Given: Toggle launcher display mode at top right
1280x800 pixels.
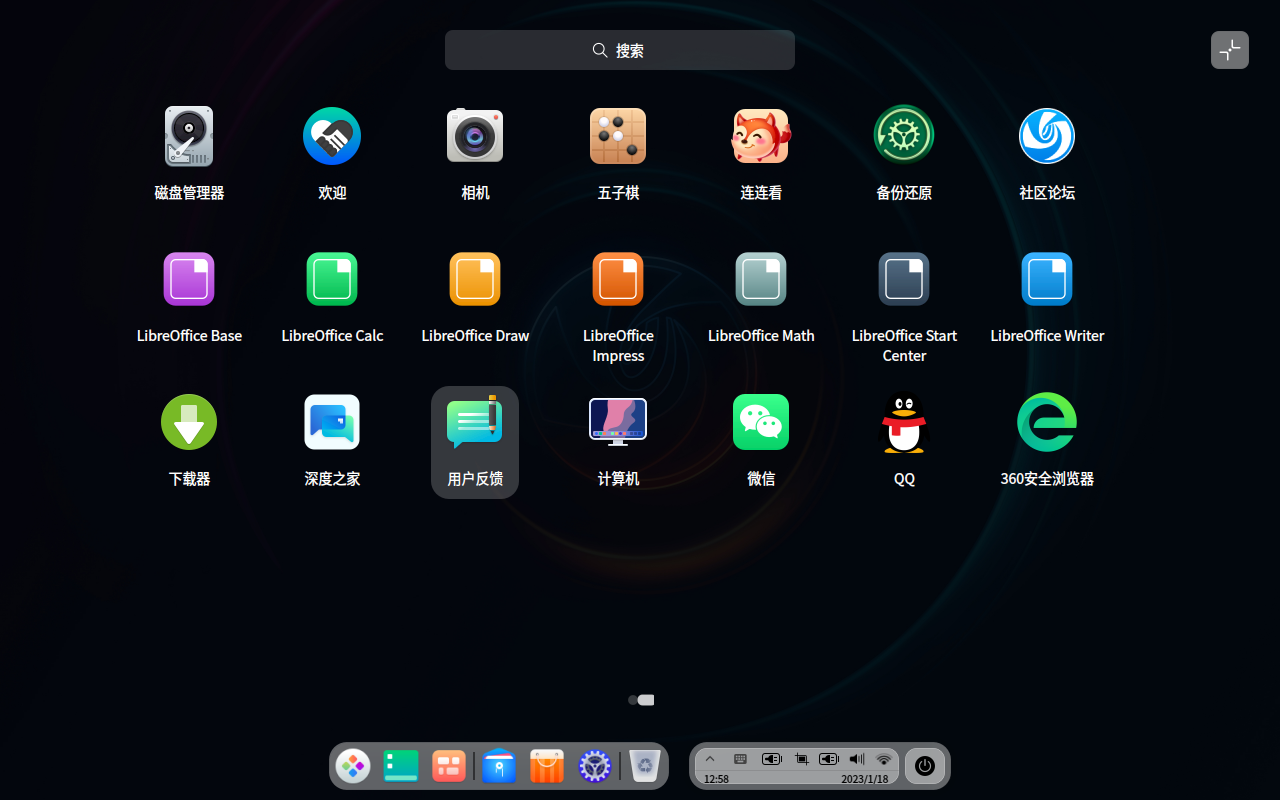Looking at the screenshot, I should (x=1229, y=49).
